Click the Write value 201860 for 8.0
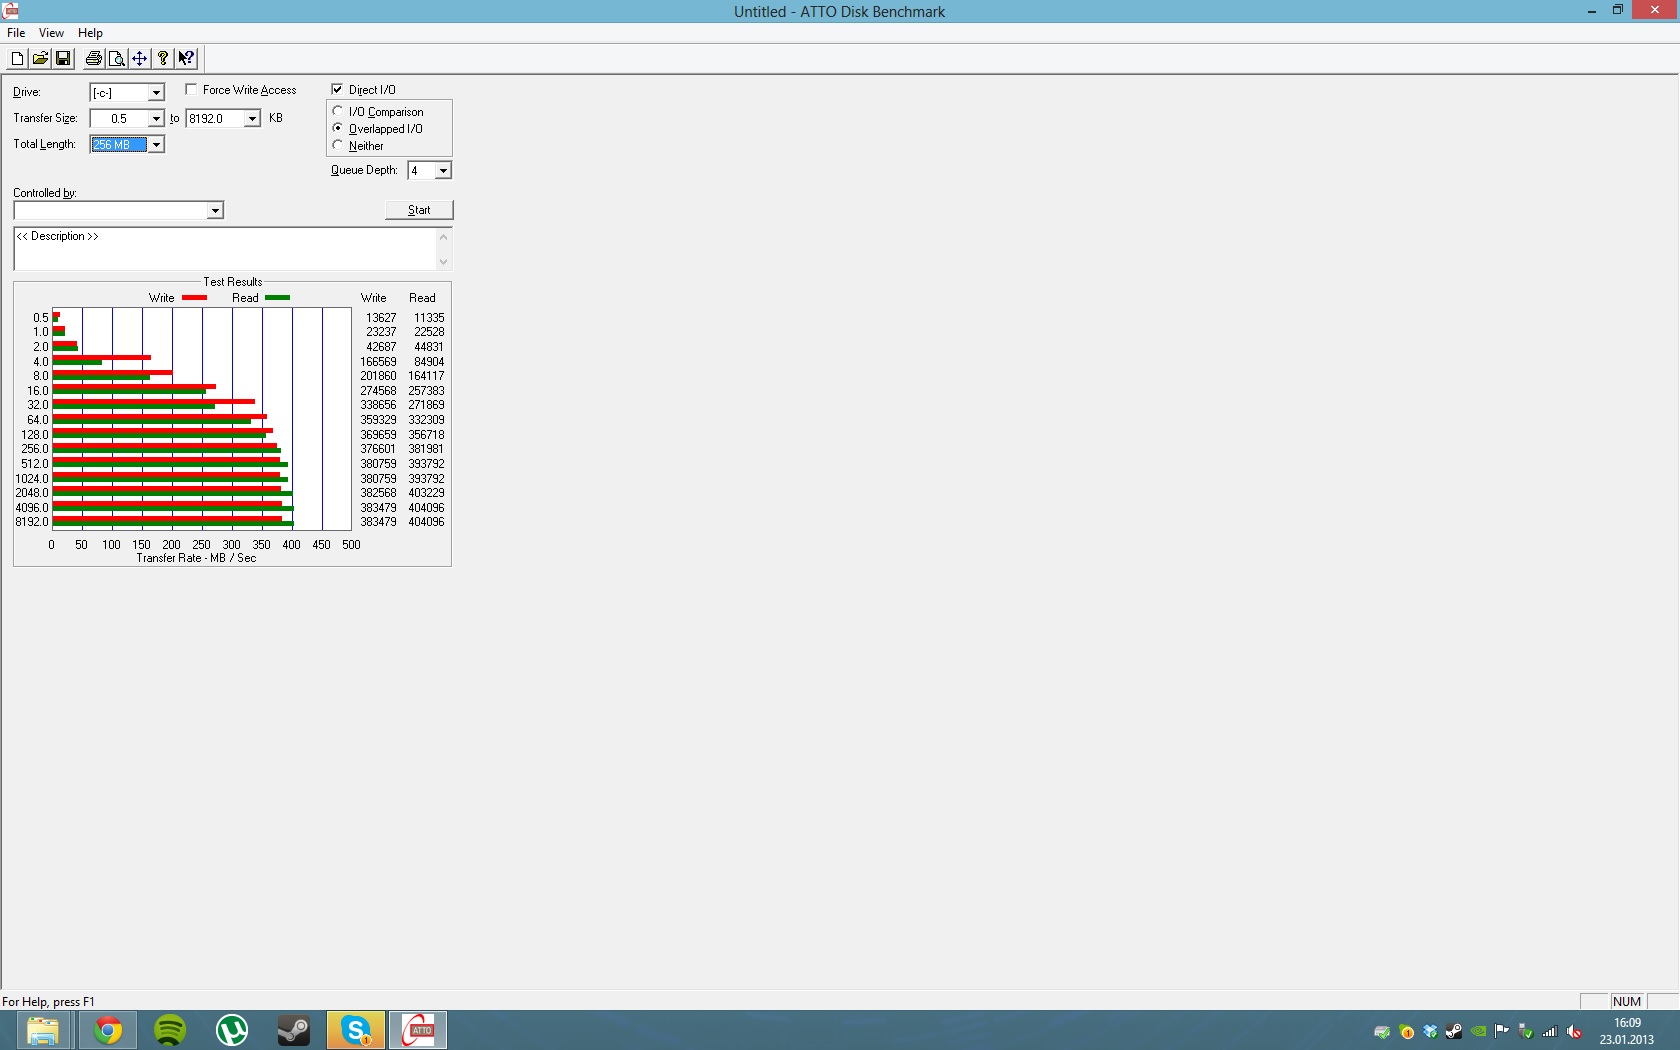Image resolution: width=1680 pixels, height=1050 pixels. coord(378,376)
